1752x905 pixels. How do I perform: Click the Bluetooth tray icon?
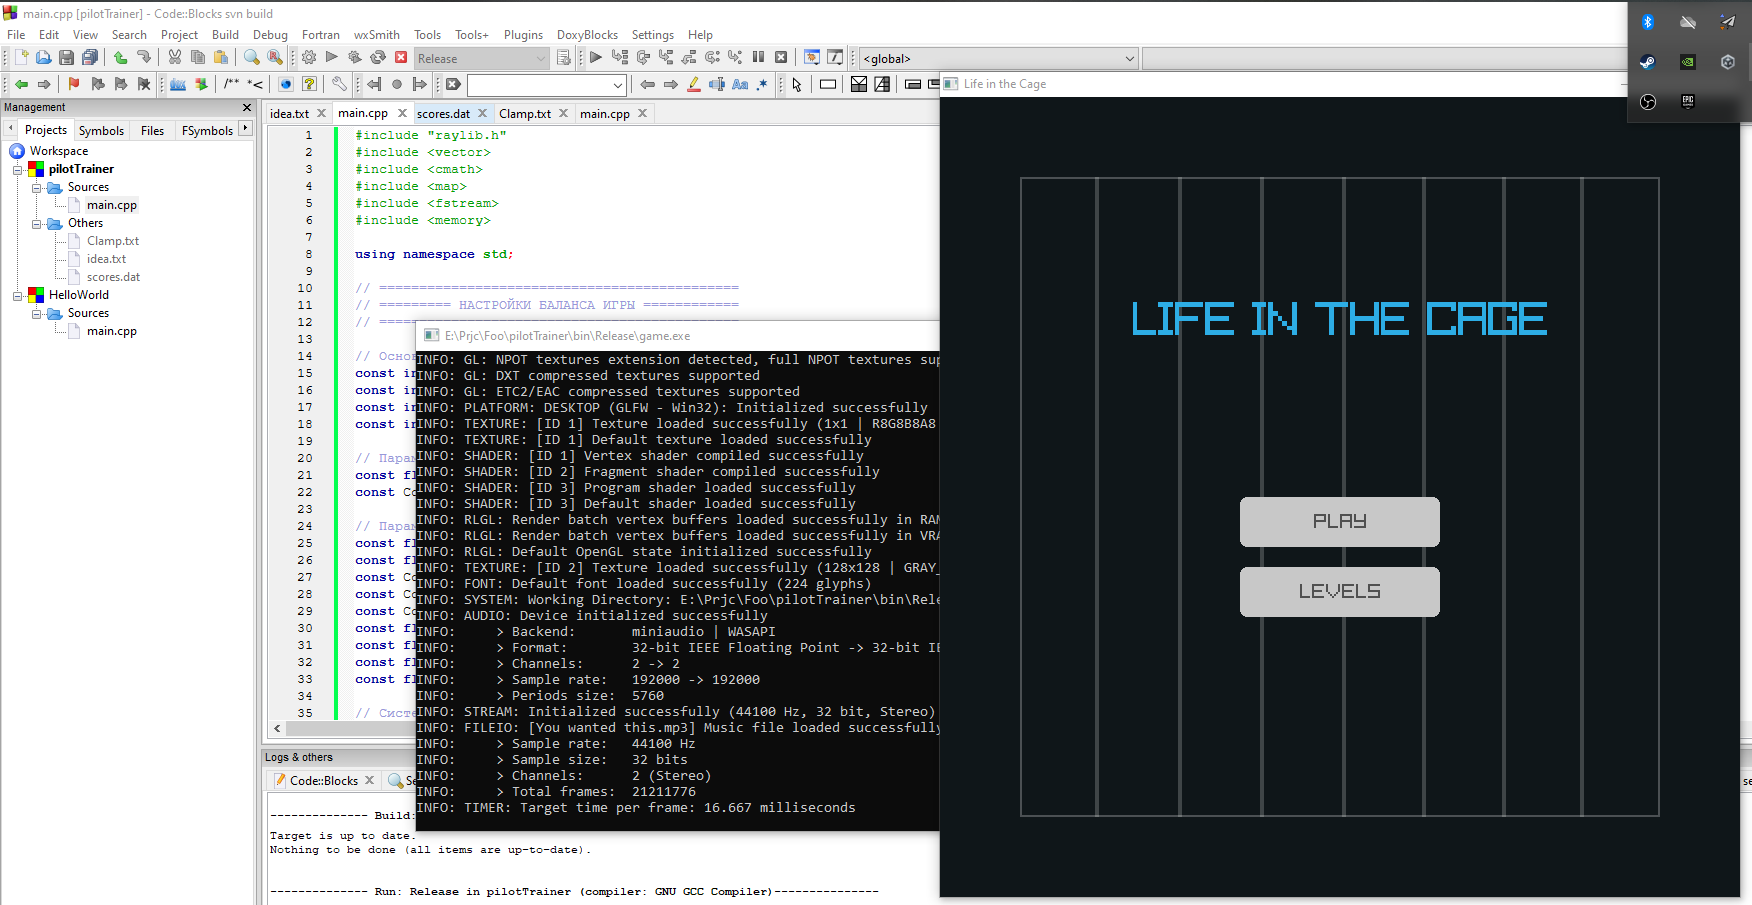[1648, 22]
